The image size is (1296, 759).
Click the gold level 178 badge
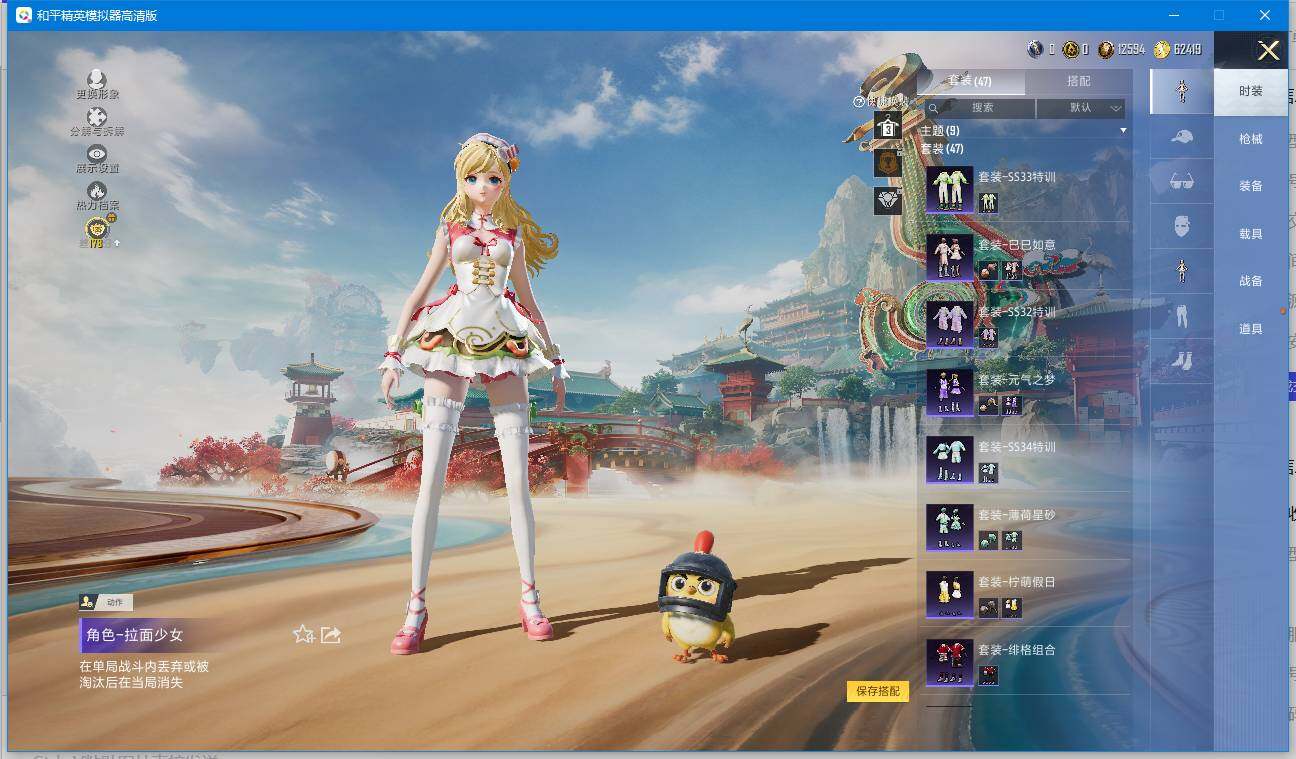pos(98,230)
